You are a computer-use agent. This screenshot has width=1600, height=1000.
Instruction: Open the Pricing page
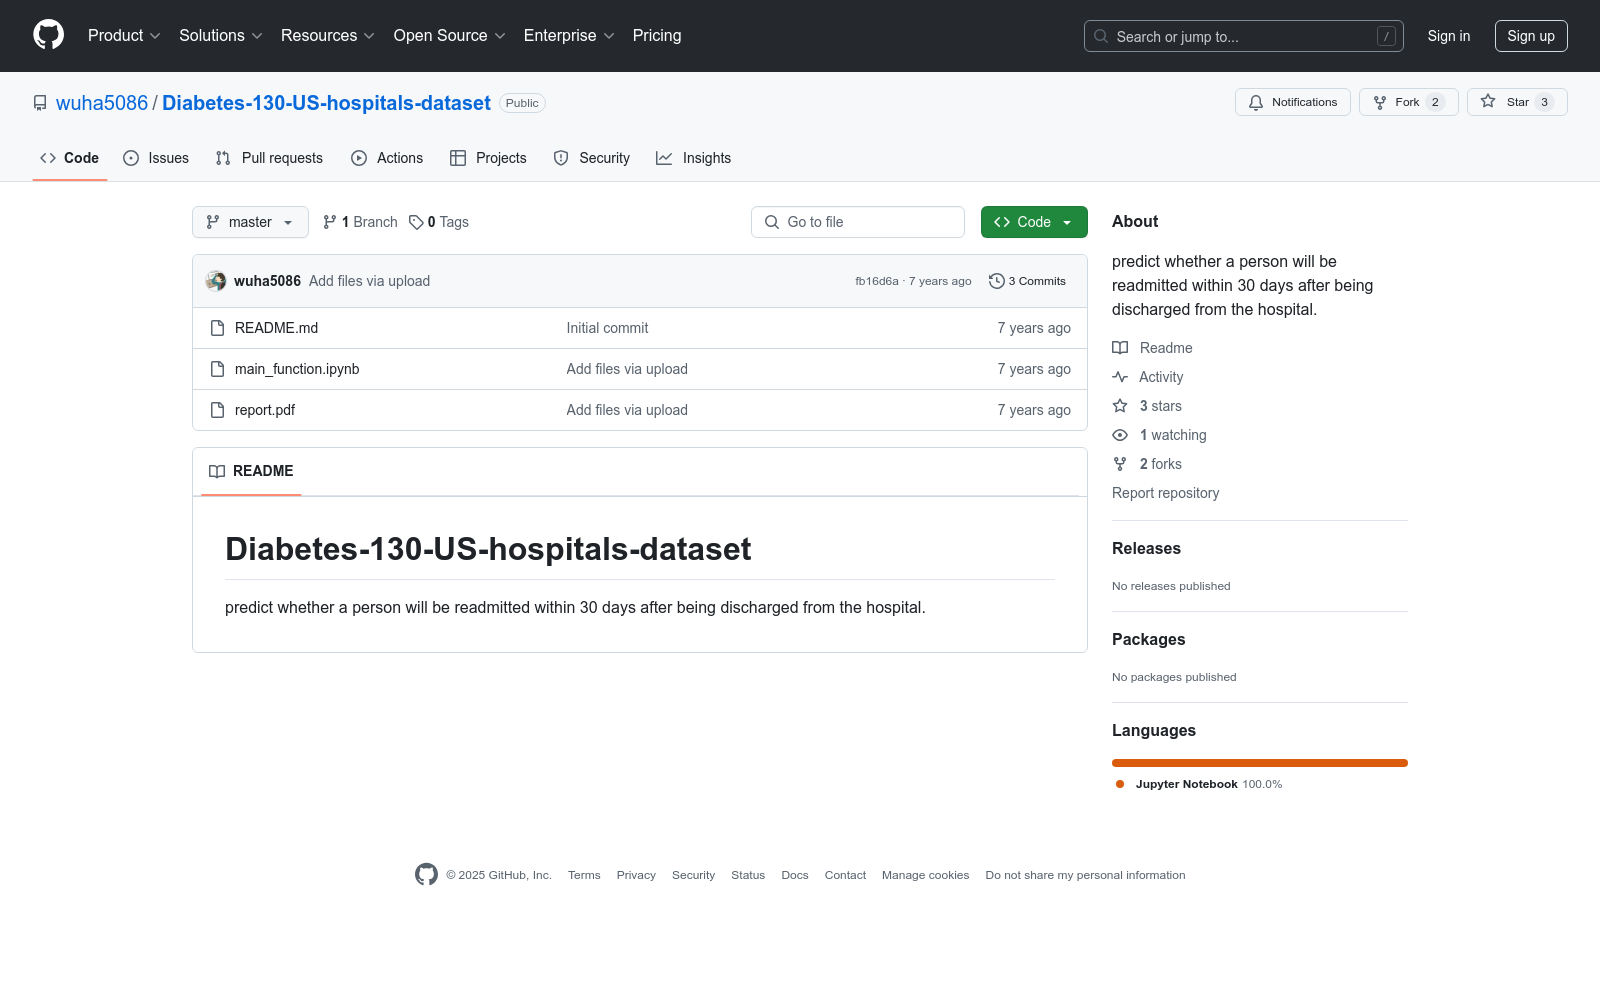click(657, 35)
